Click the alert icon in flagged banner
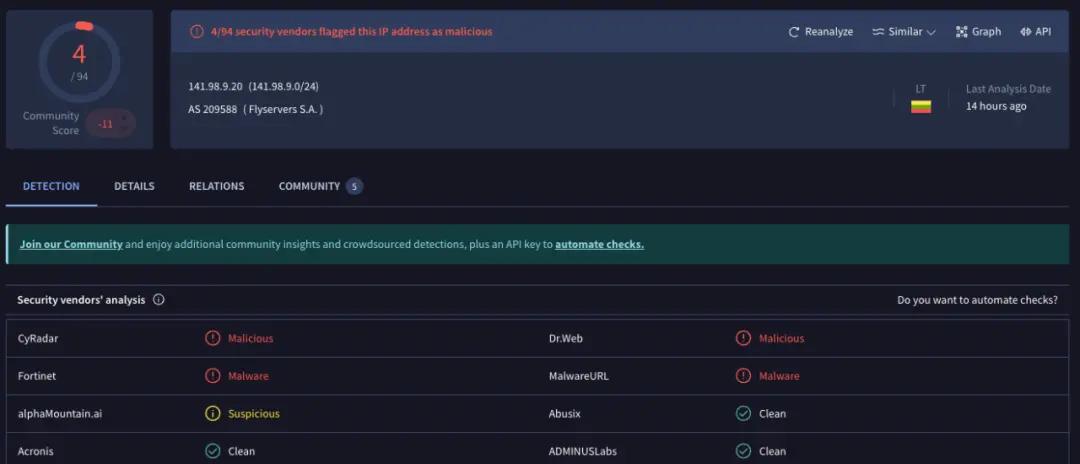Screen dimensions: 1080x464 (x=197, y=32)
